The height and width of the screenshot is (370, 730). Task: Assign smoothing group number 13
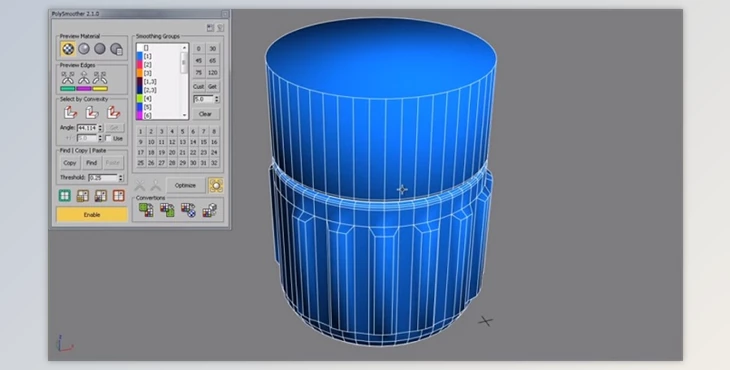[182, 142]
